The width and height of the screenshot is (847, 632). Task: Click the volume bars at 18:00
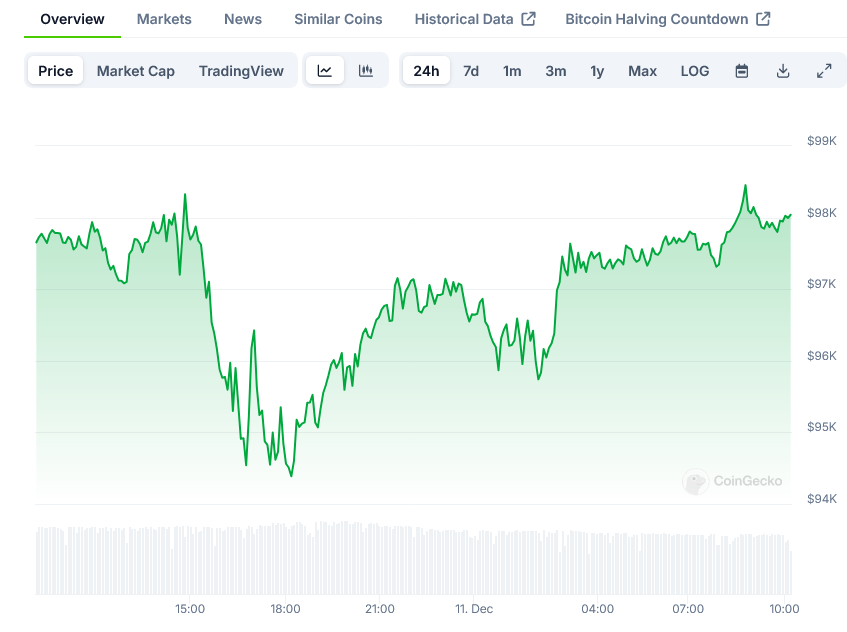285,560
